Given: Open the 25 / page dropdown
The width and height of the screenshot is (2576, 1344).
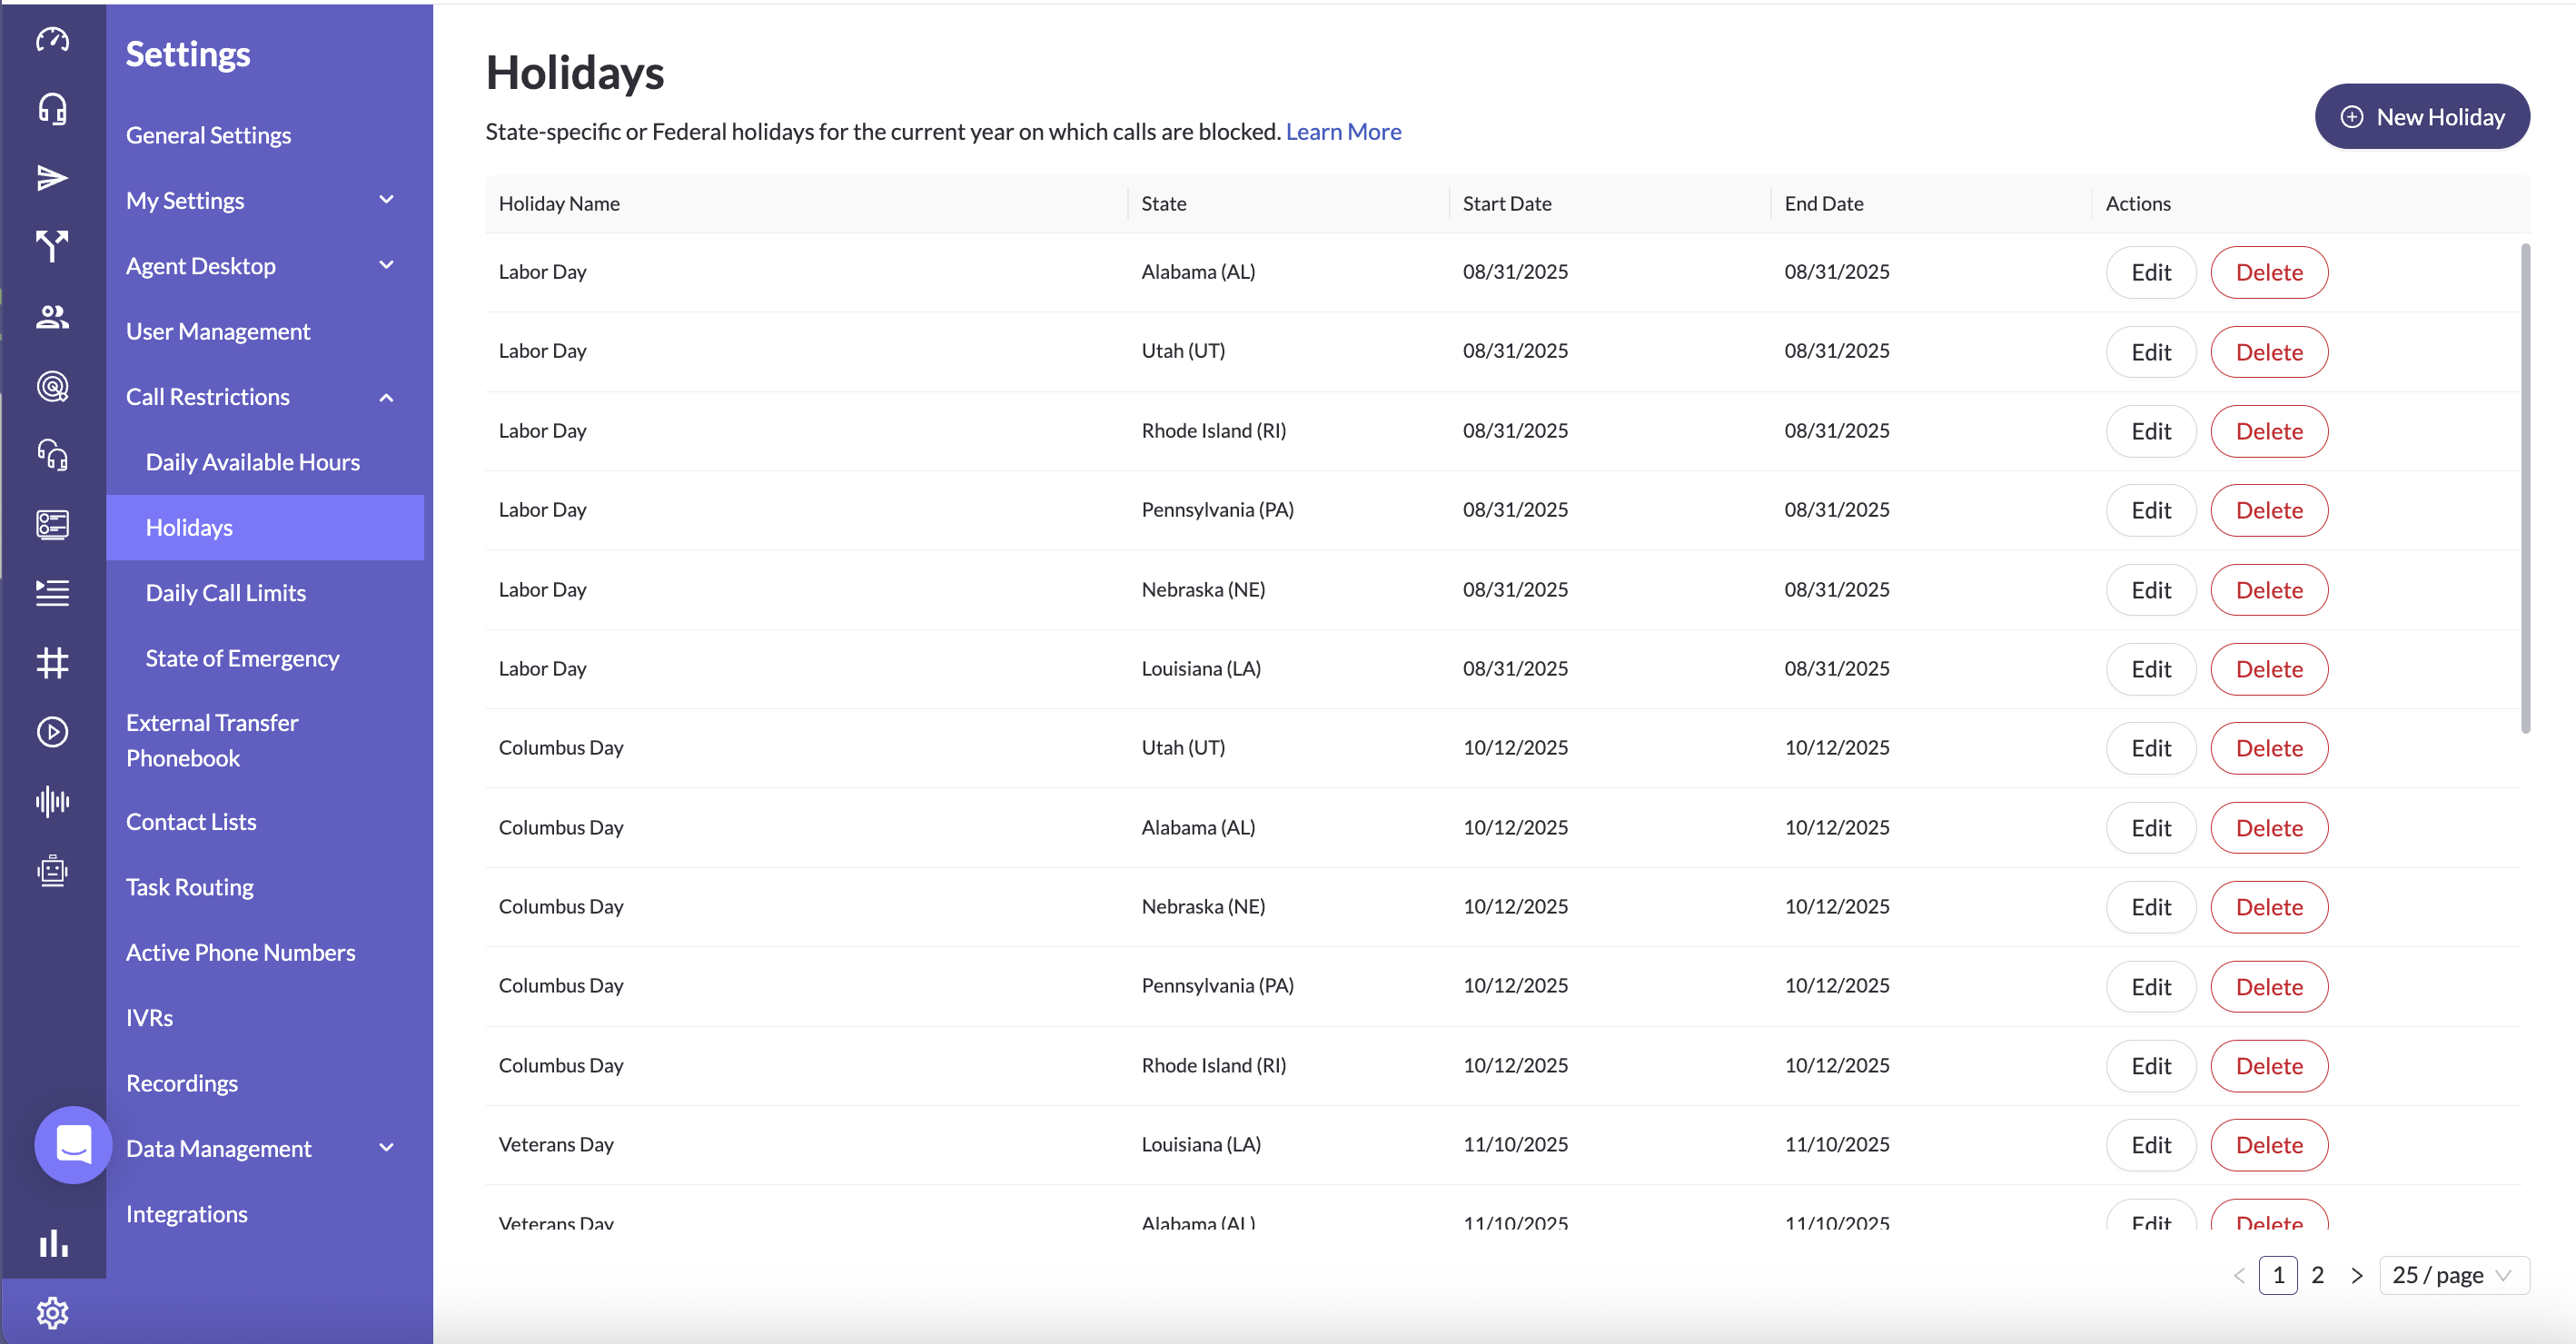Looking at the screenshot, I should (2453, 1275).
